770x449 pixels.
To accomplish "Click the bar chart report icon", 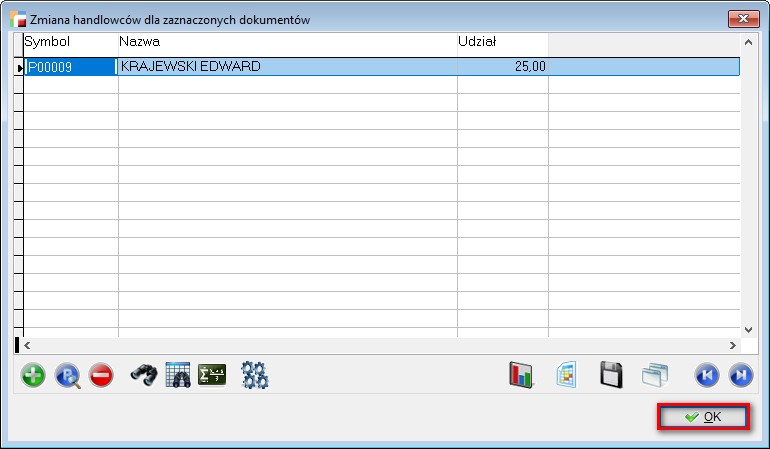I will (x=522, y=376).
